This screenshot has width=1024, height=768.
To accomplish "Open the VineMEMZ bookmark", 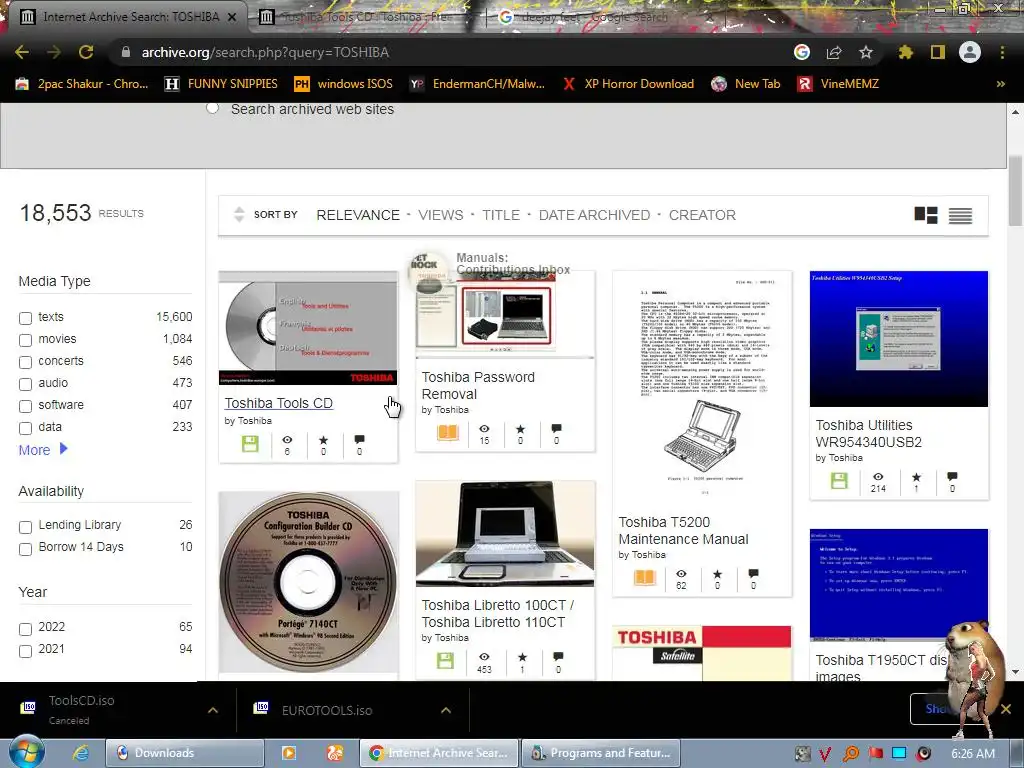I will point(838,84).
